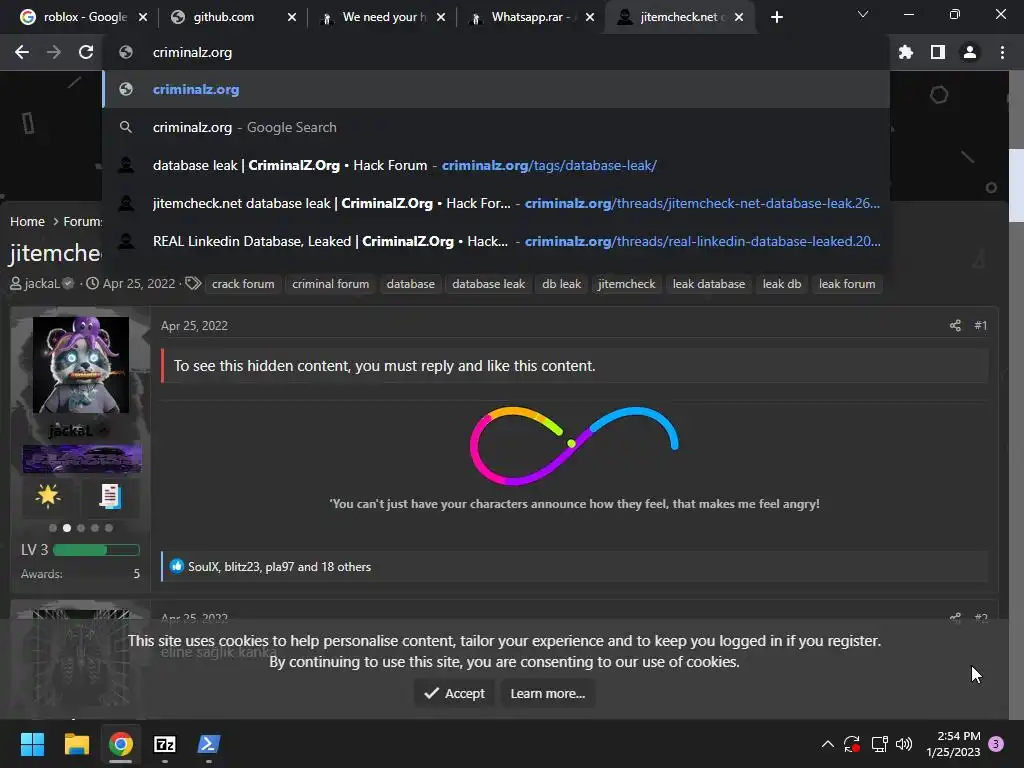Viewport: 1024px width, 768px height.
Task: Open the volume speaker tray icon
Action: 904,744
